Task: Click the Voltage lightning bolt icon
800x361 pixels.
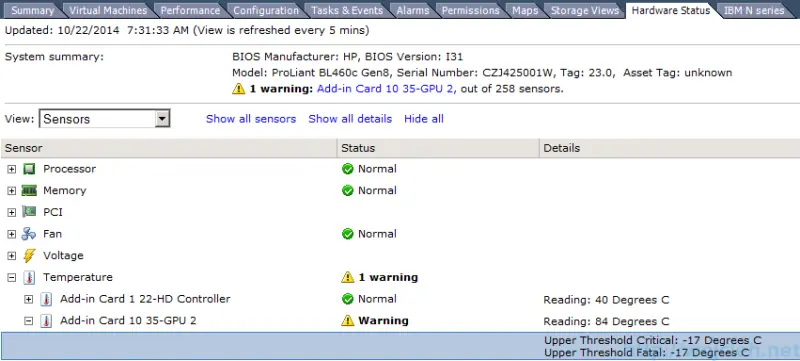Action: click(x=29, y=255)
